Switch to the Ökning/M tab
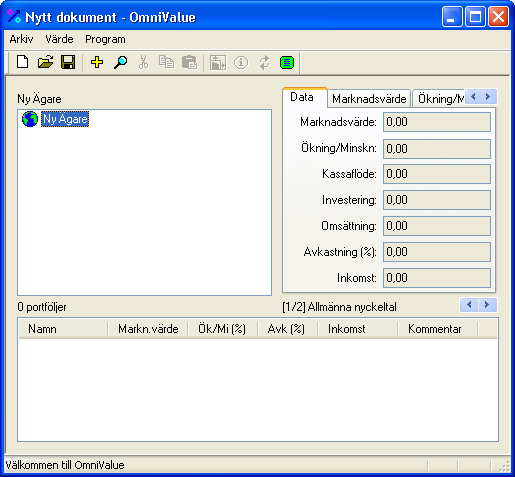Screen dimensions: 515x477 click(x=439, y=99)
